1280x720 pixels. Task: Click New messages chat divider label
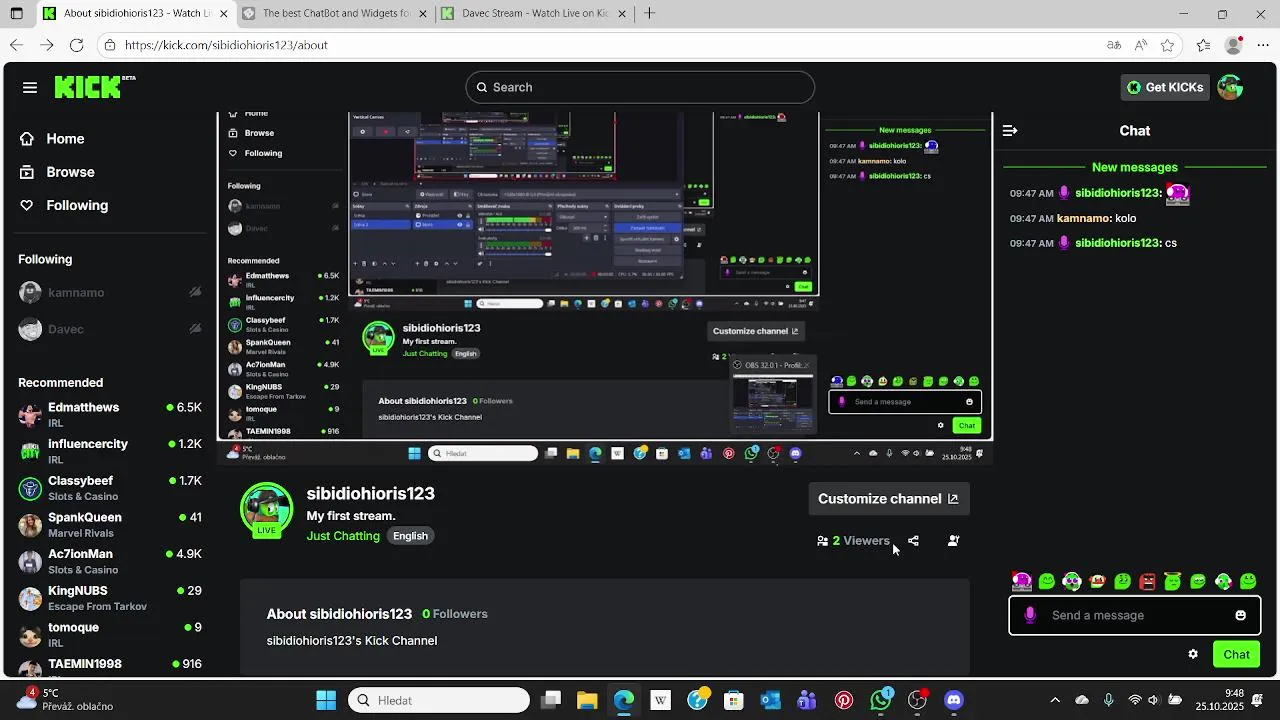click(1135, 167)
